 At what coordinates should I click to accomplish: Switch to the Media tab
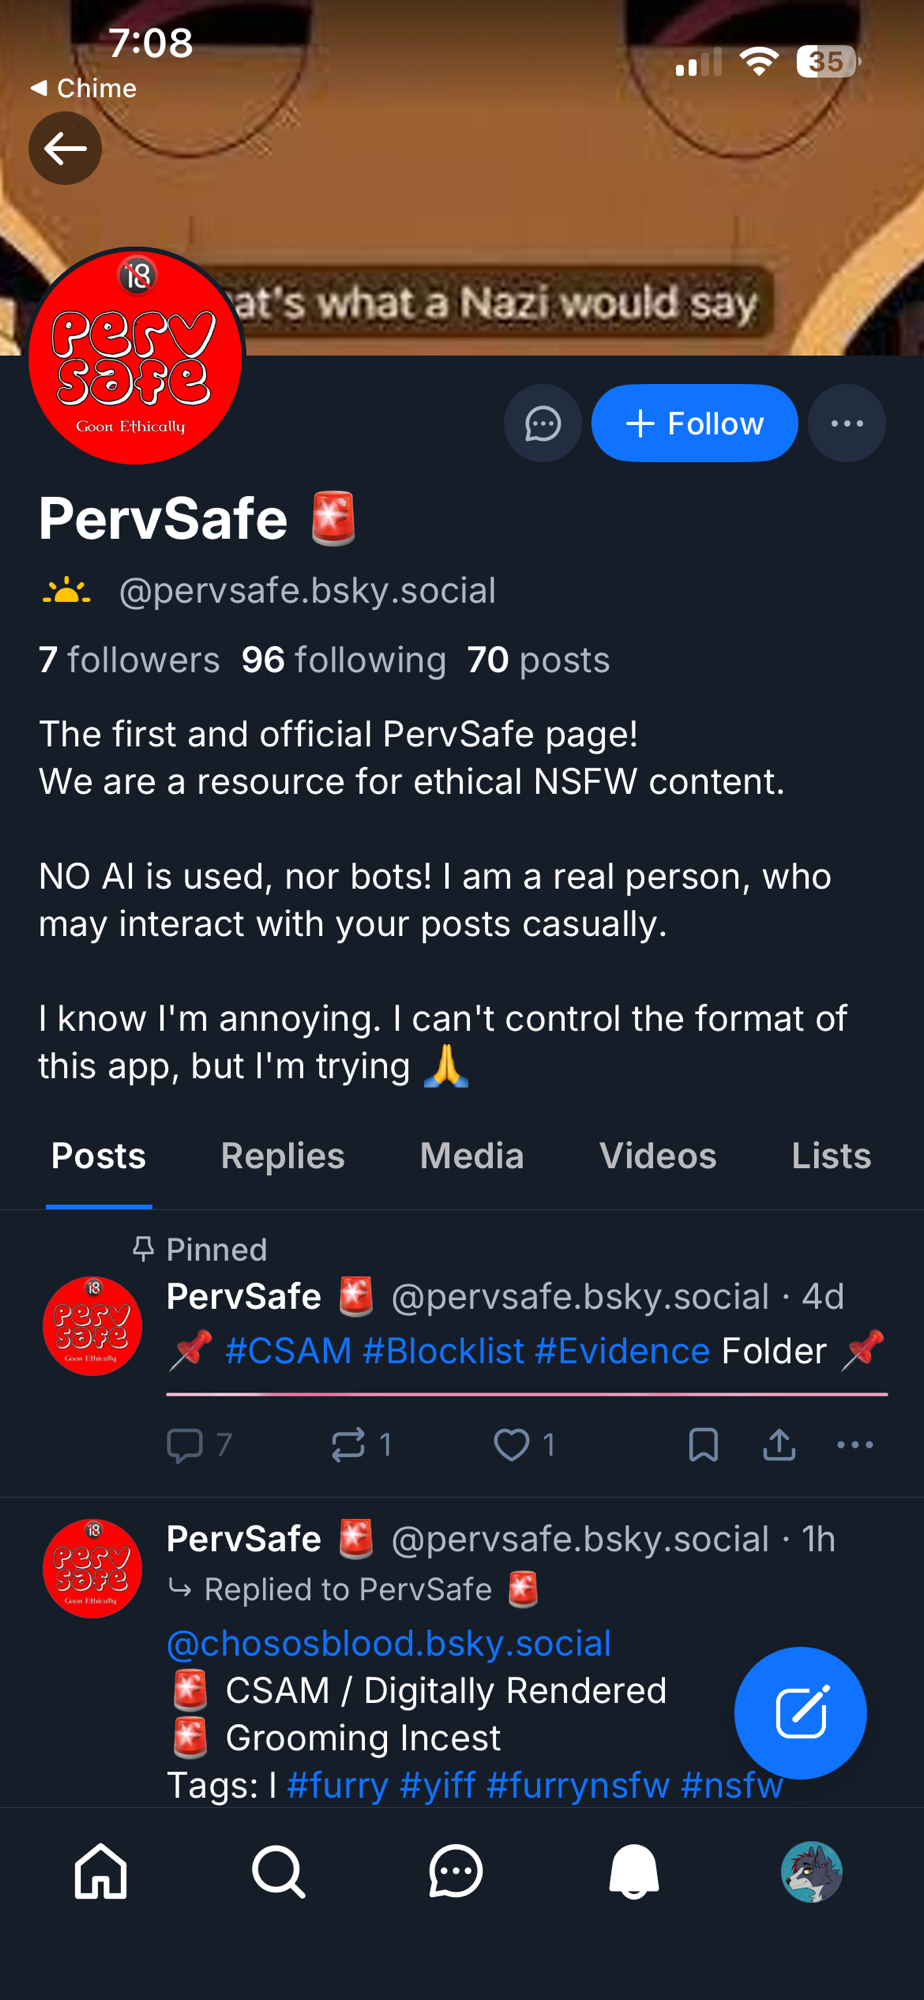[x=472, y=1156]
